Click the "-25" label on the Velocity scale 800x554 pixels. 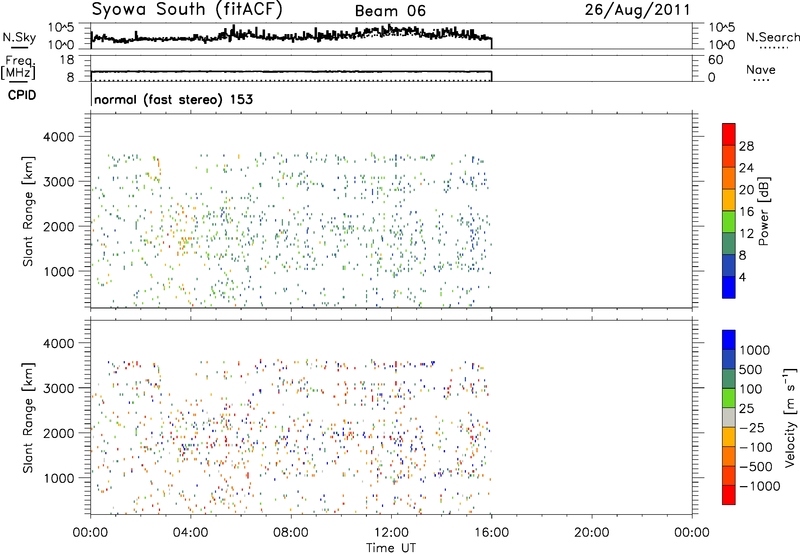pyautogui.click(x=752, y=427)
